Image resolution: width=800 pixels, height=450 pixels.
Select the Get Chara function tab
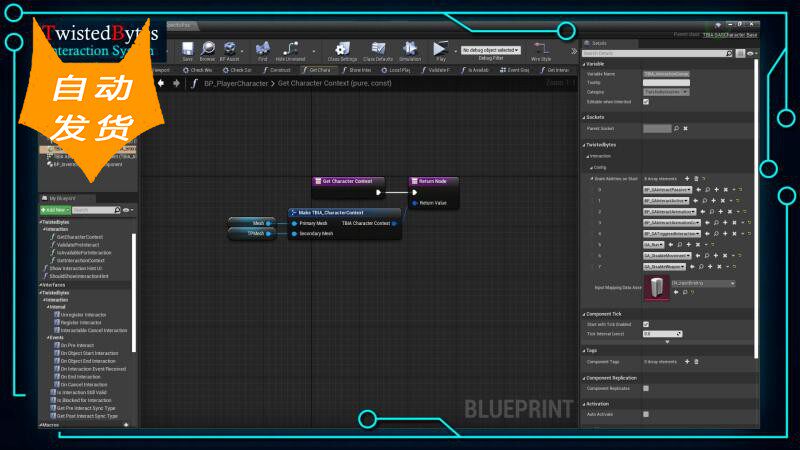click(x=317, y=70)
